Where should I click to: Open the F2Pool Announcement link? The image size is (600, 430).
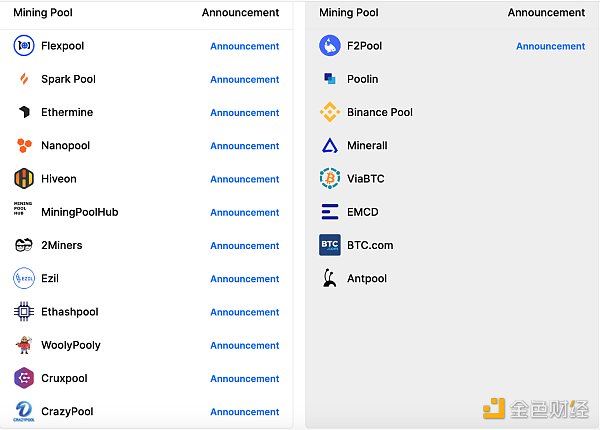click(550, 46)
